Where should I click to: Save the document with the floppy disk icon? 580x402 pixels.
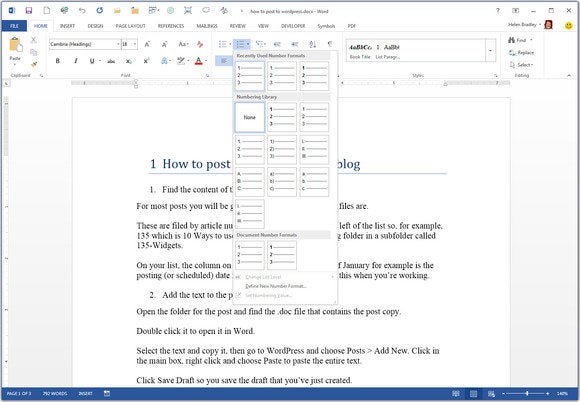click(28, 11)
